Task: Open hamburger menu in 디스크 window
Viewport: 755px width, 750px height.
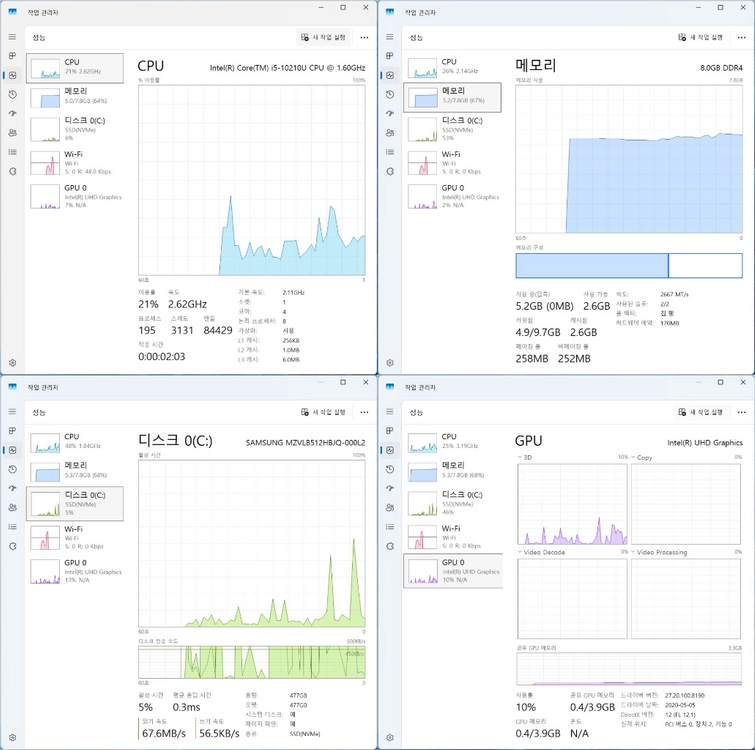Action: 13,412
